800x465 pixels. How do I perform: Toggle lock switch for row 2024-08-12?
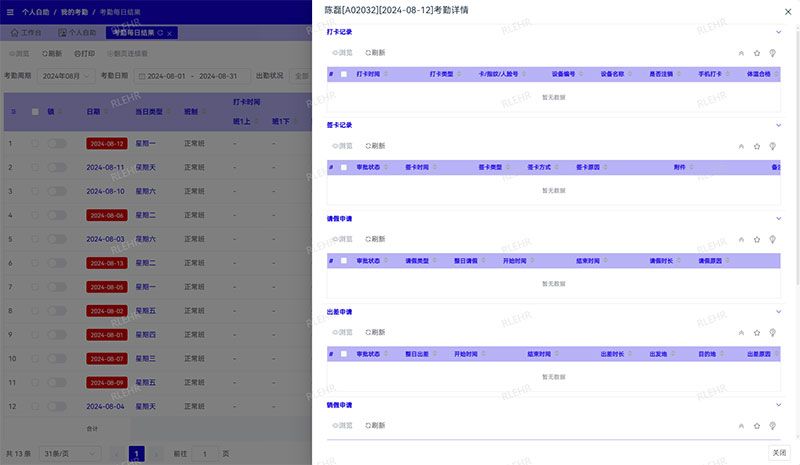coord(57,144)
